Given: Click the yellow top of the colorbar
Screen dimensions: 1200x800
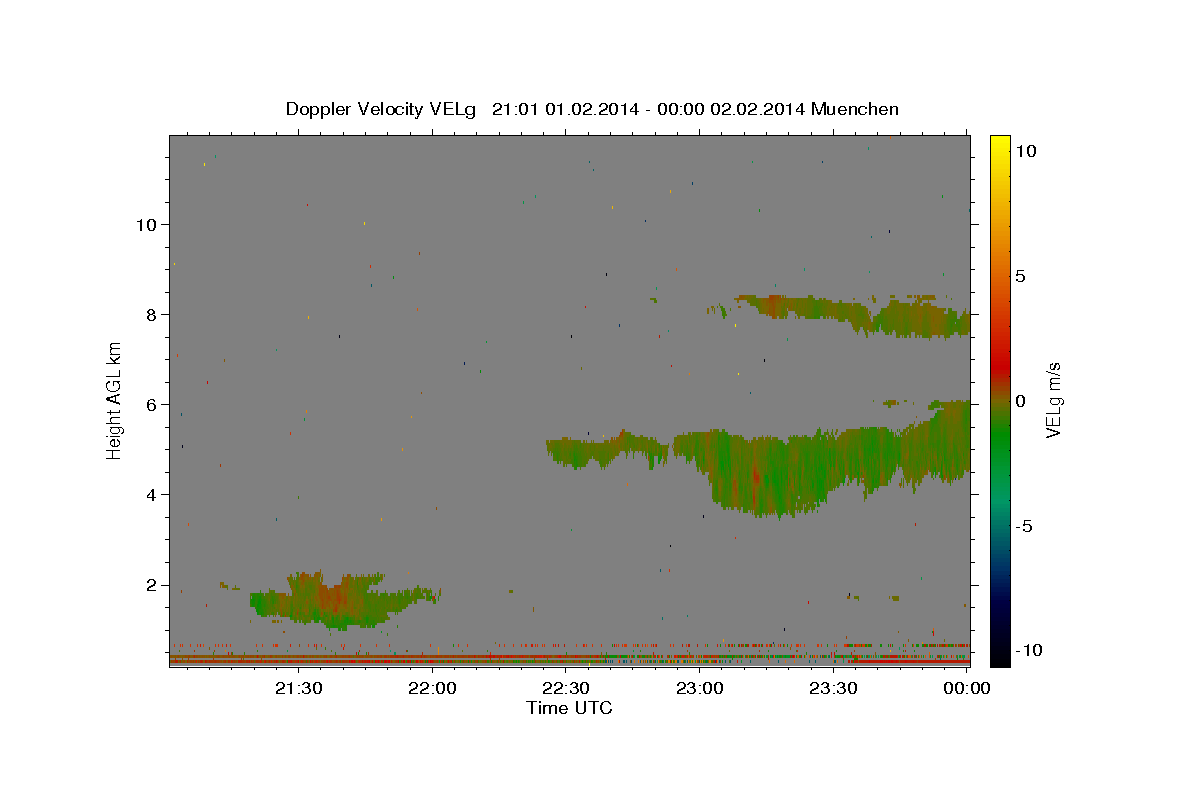Looking at the screenshot, I should coord(999,145).
